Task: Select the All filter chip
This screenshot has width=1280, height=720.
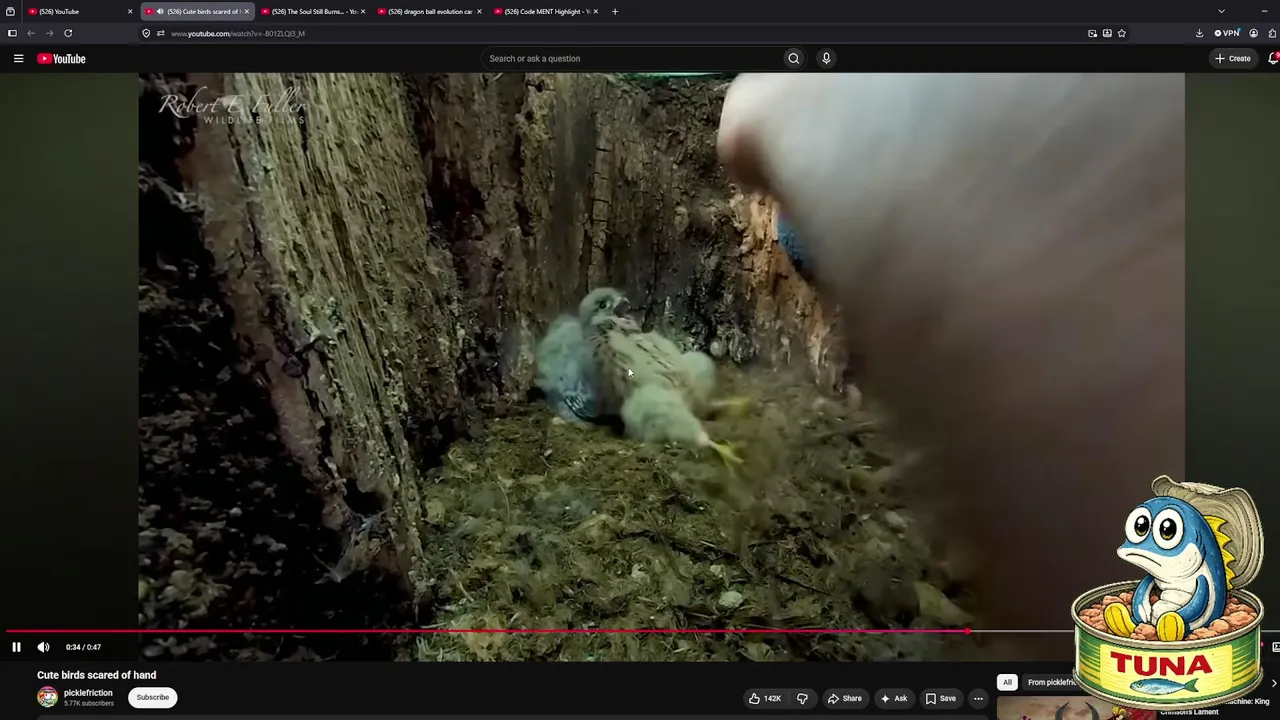Action: pos(1007,682)
